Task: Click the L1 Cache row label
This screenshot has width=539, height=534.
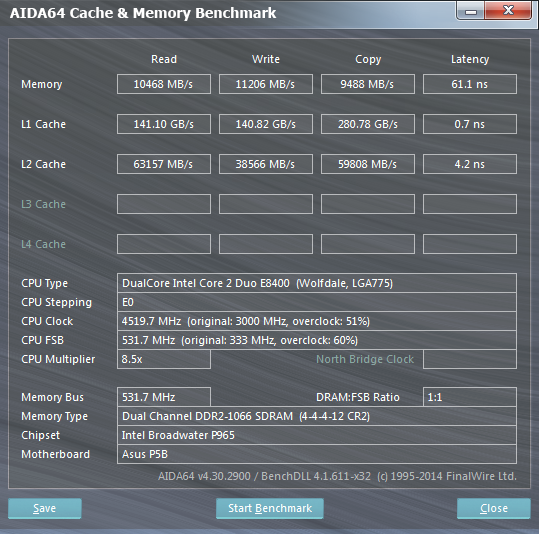Action: point(43,124)
